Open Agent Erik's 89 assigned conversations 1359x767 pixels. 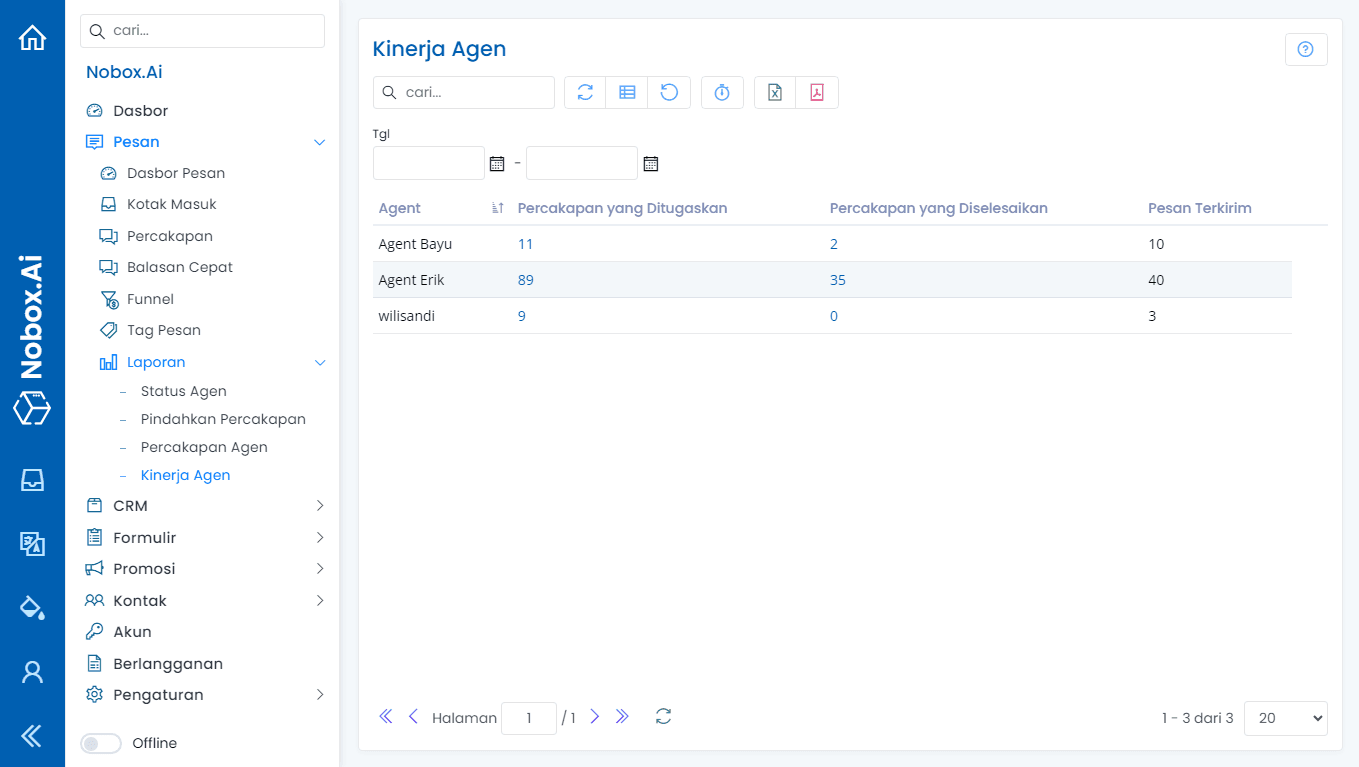525,279
